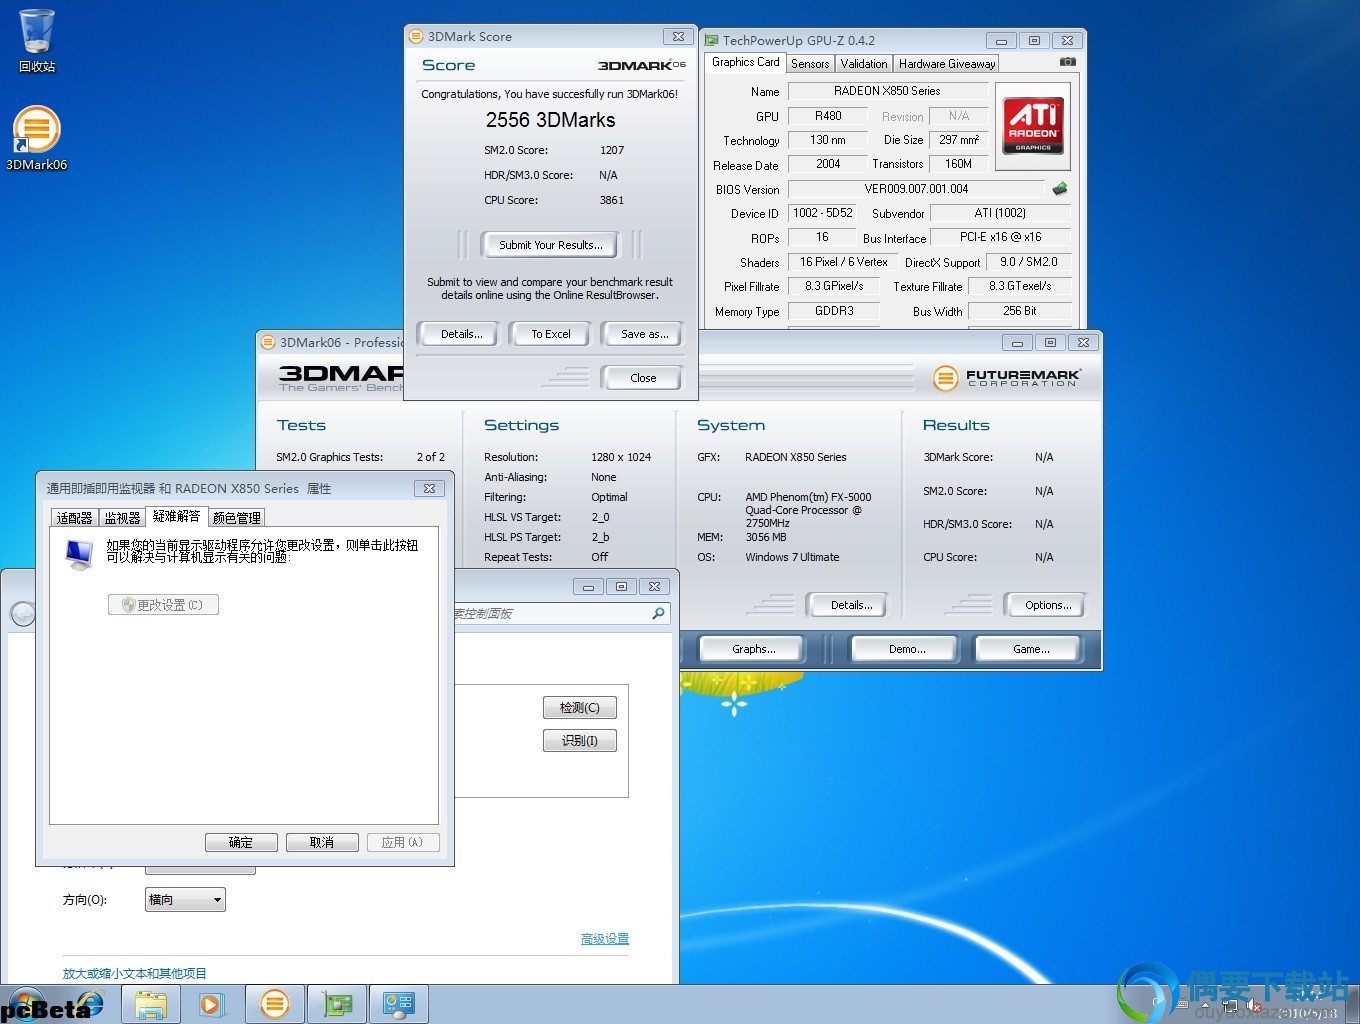Select the 疑难解答 tab in properties dialog
The height and width of the screenshot is (1024, 1360).
click(176, 516)
